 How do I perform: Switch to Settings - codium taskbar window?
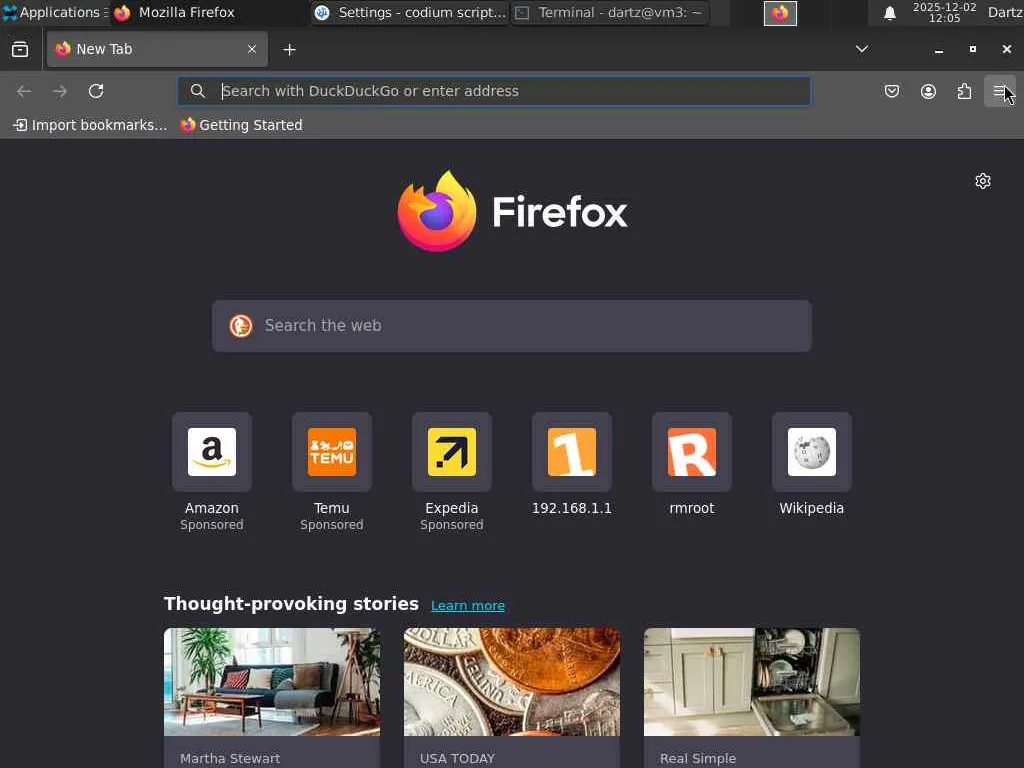pyautogui.click(x=410, y=12)
